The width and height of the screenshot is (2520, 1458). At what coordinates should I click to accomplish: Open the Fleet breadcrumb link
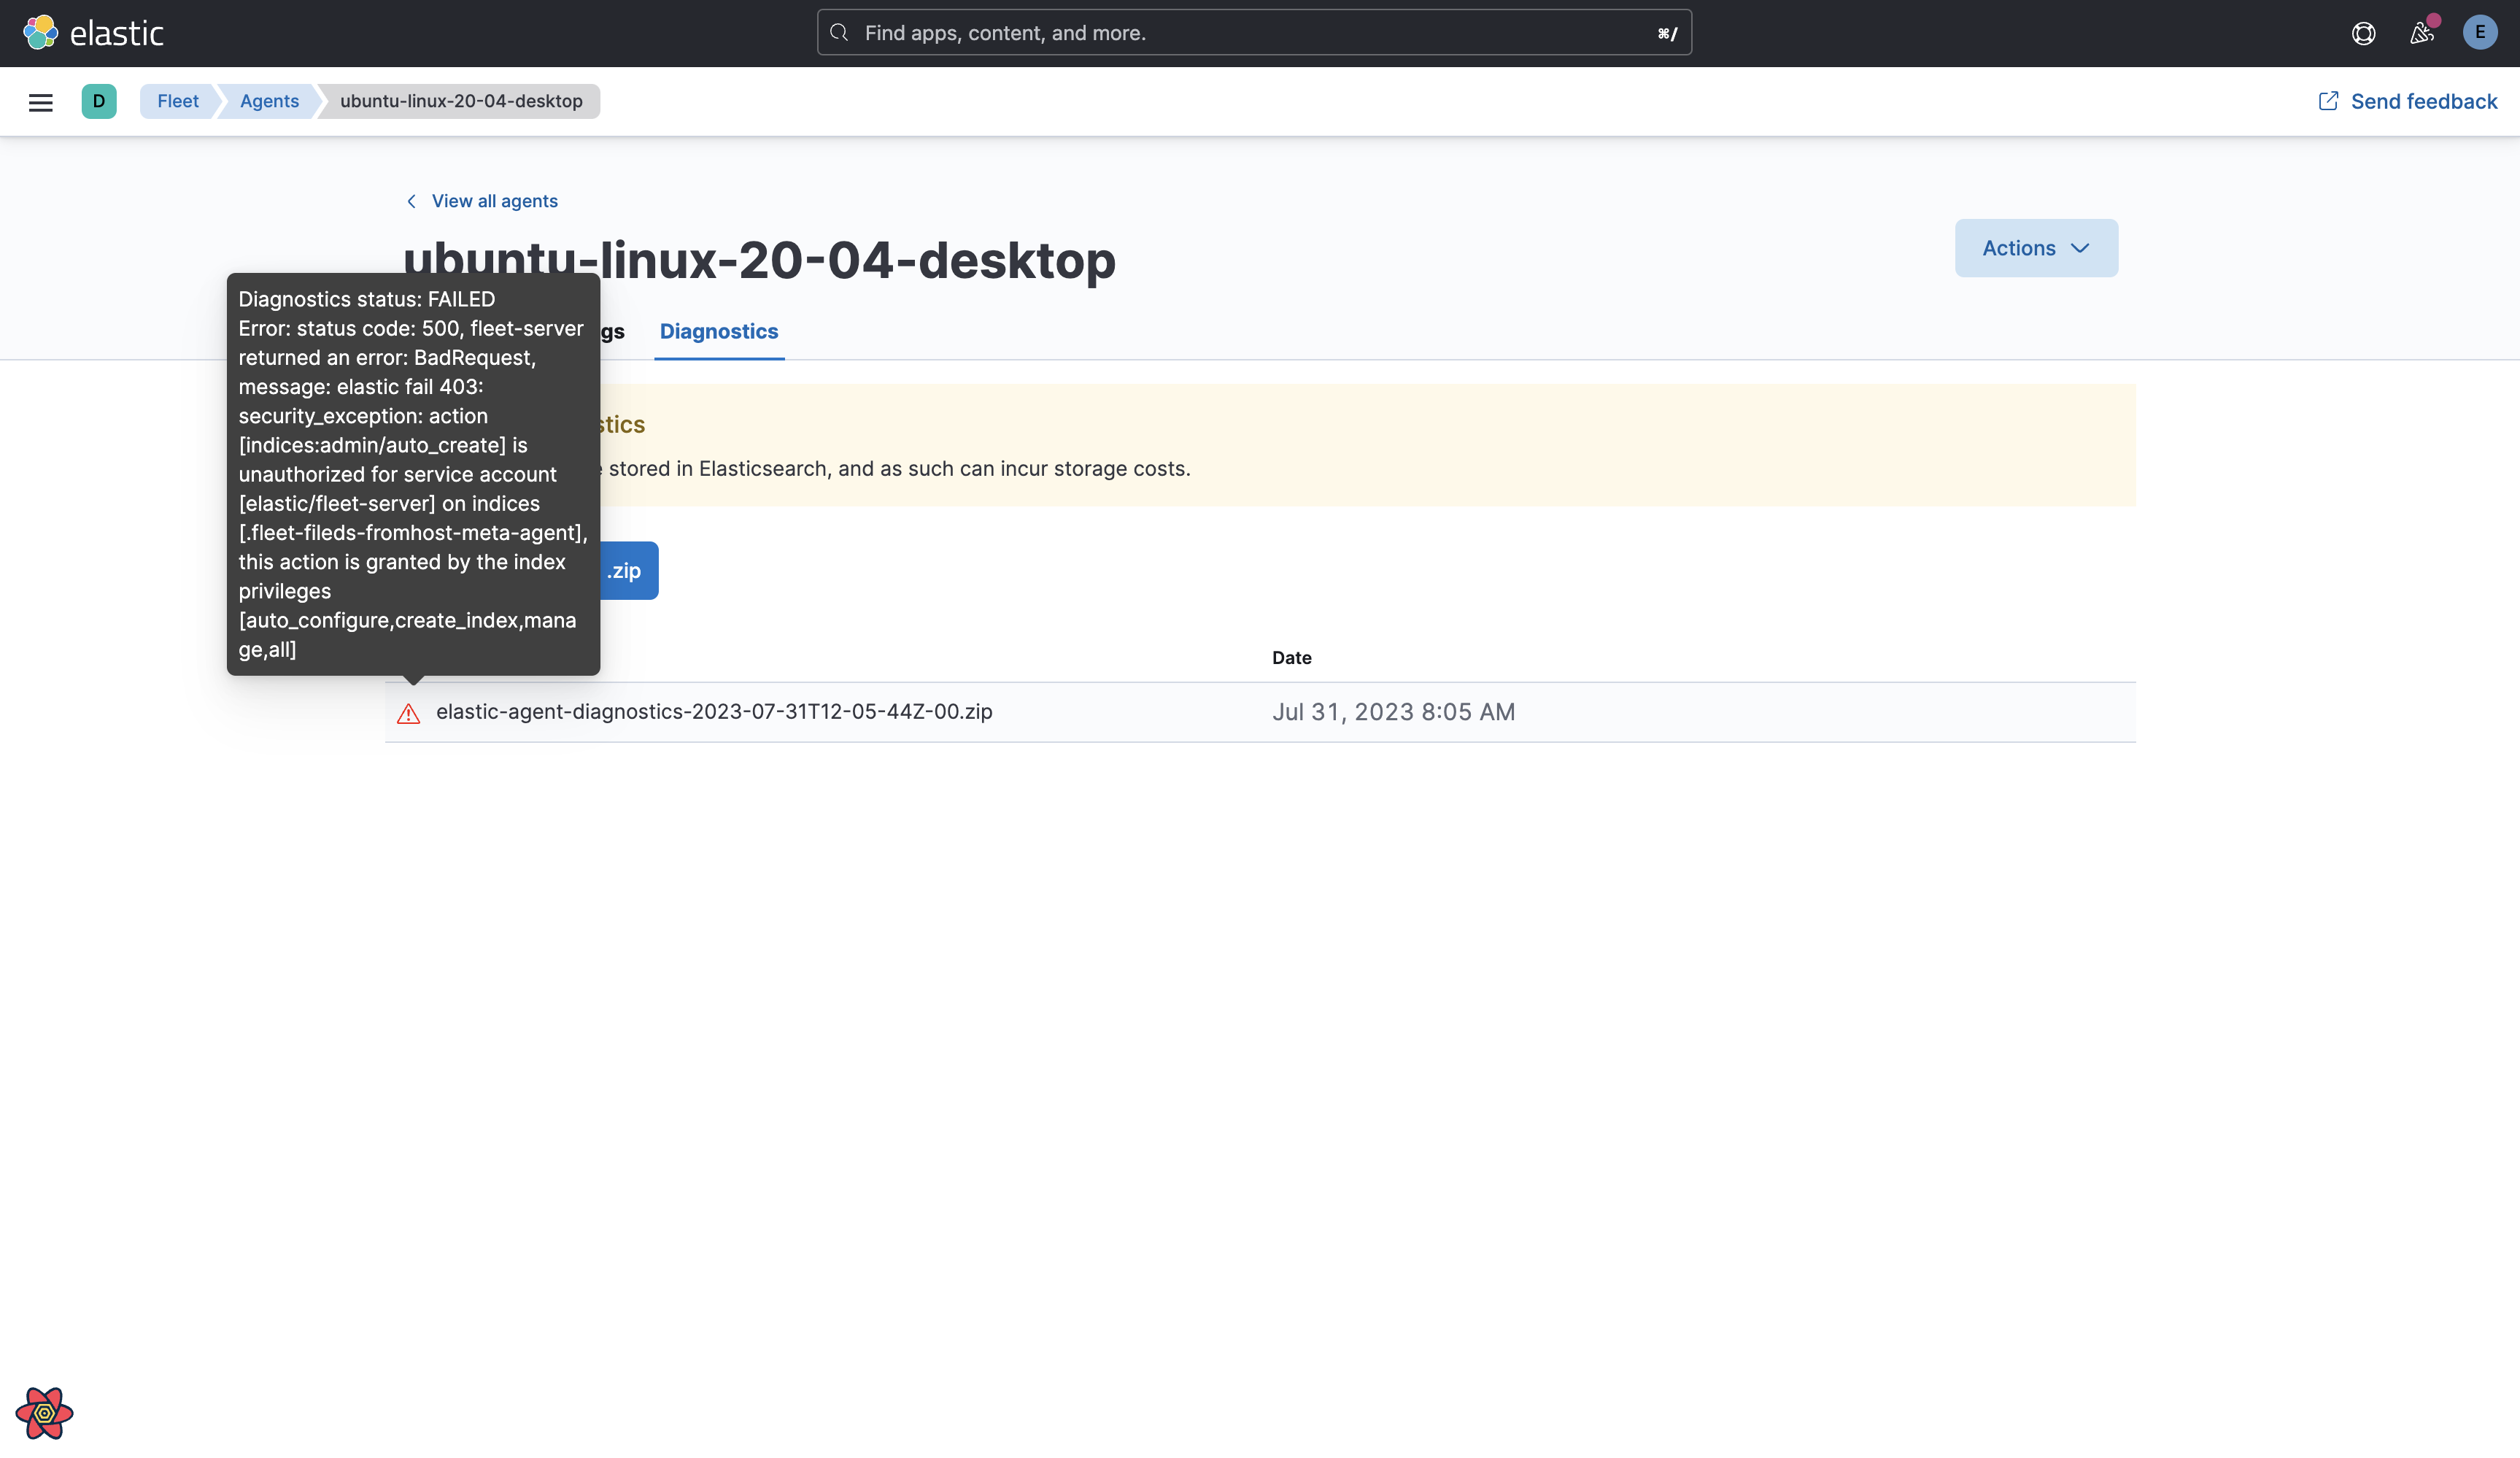177,101
